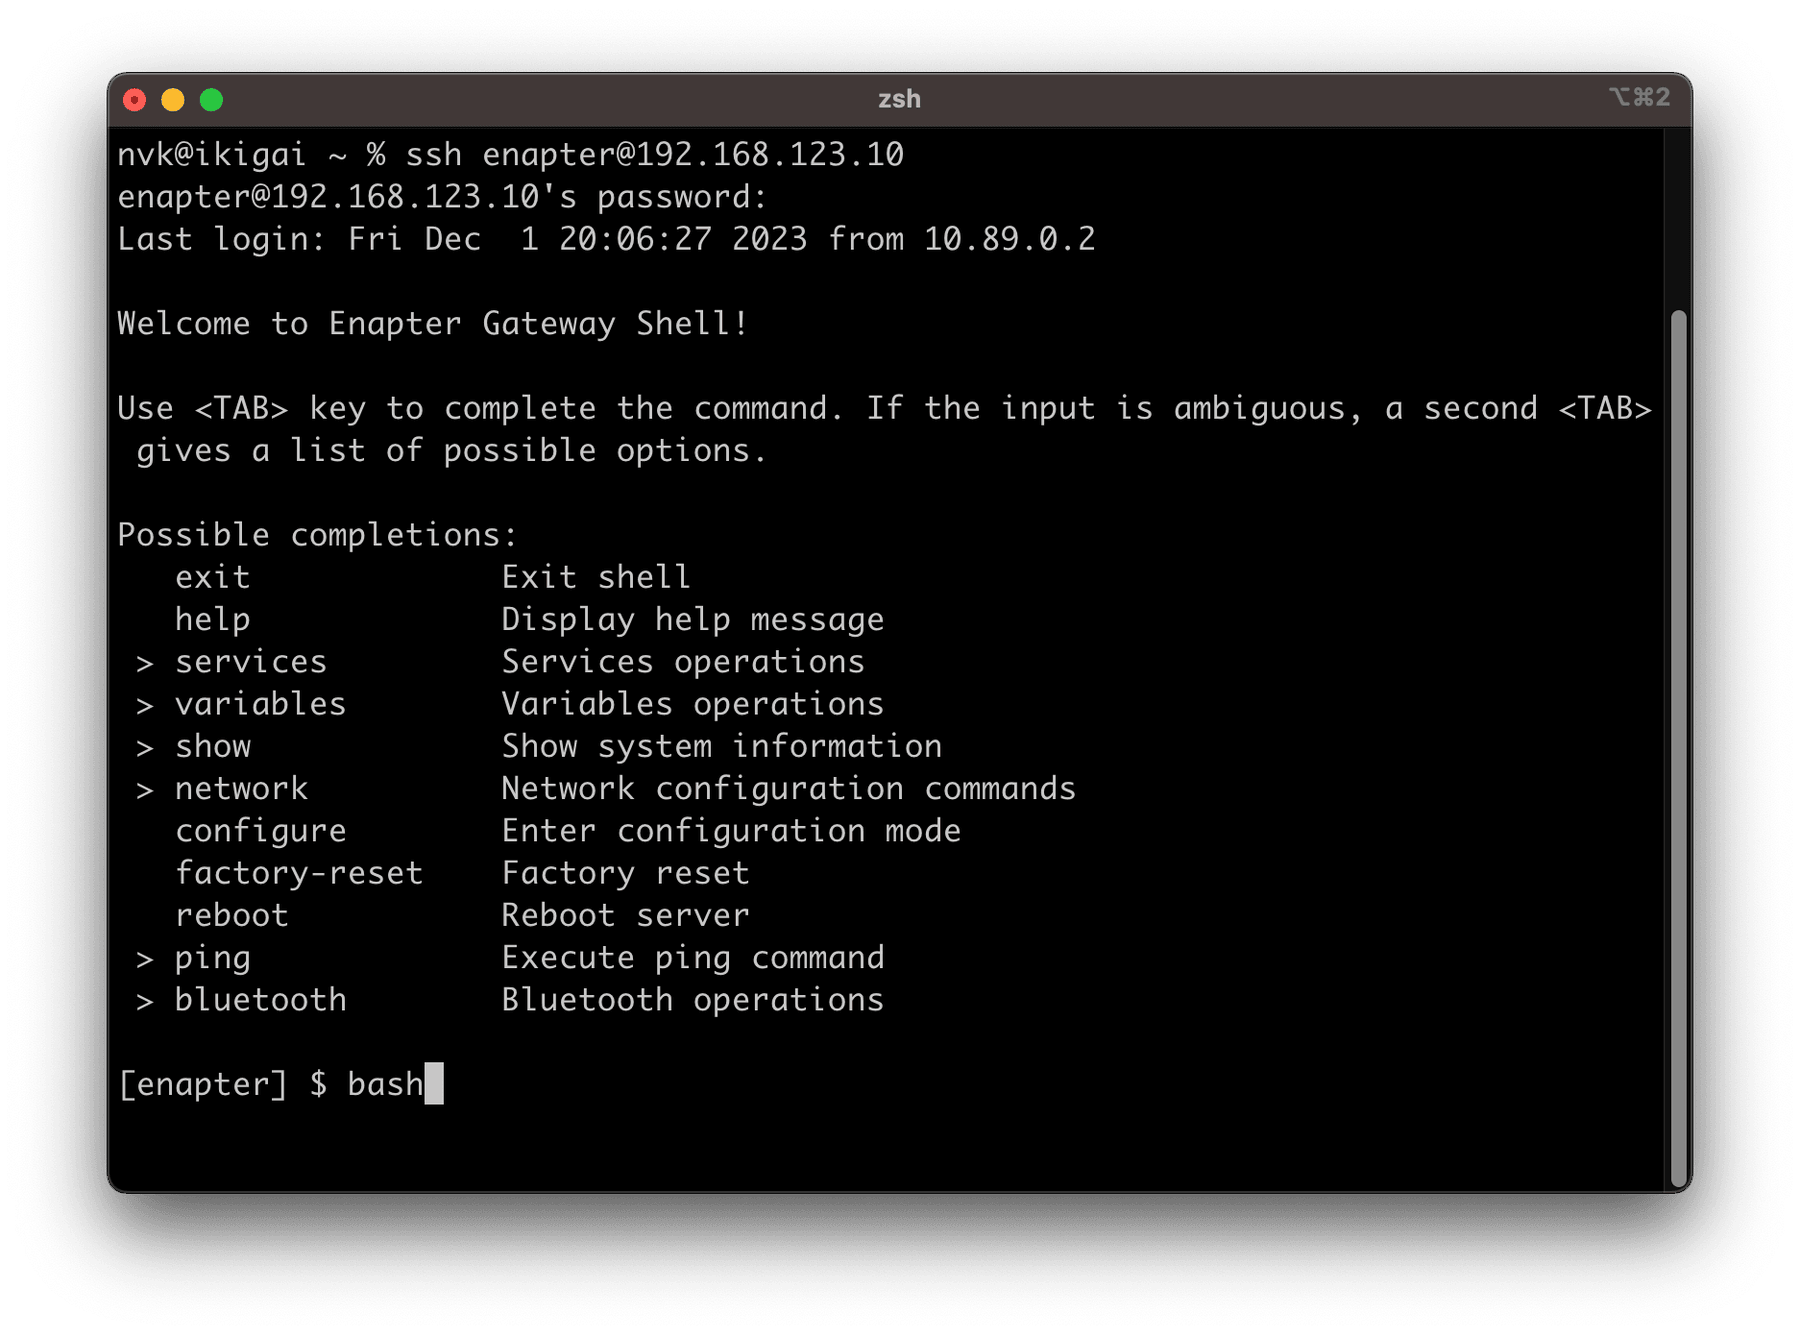The height and width of the screenshot is (1335, 1800).
Task: Select the exit completion entry
Action: (x=211, y=576)
